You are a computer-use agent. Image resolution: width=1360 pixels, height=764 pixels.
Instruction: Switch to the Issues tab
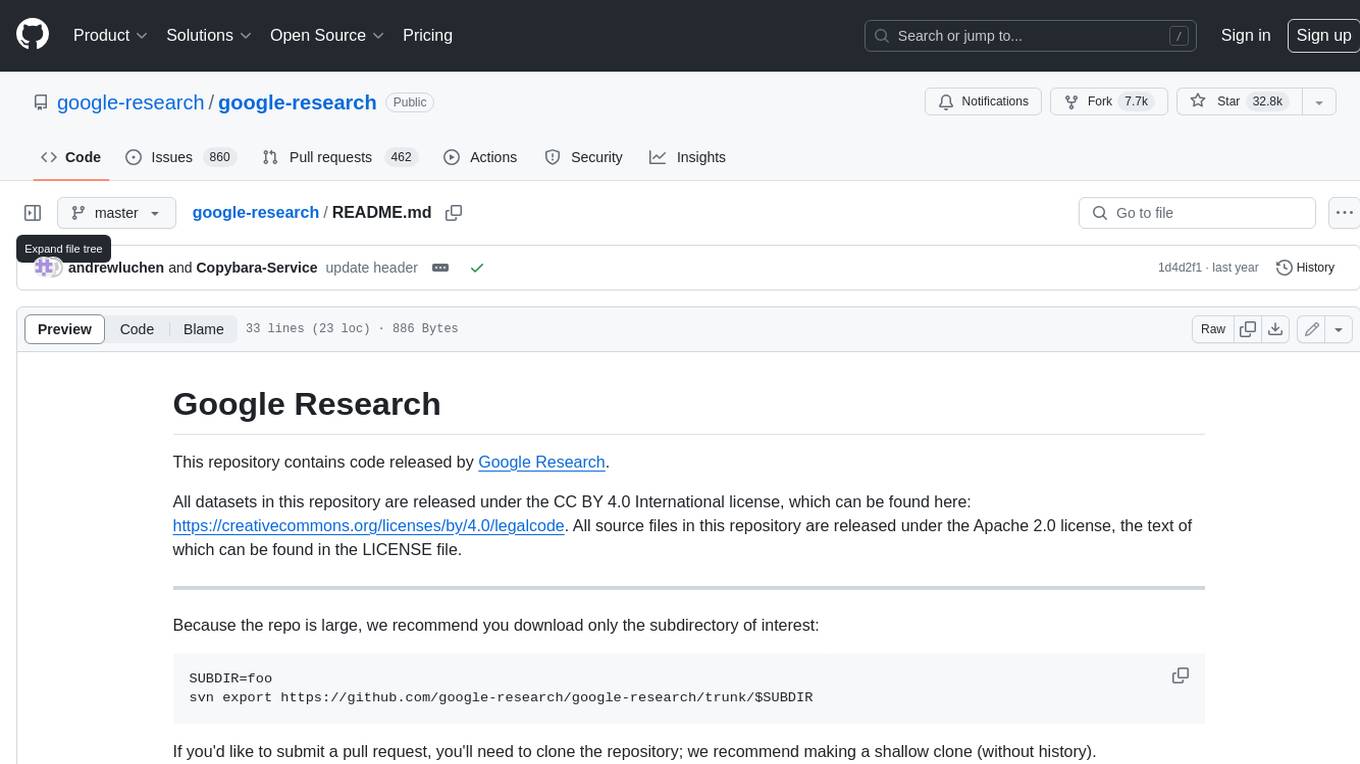pos(180,157)
